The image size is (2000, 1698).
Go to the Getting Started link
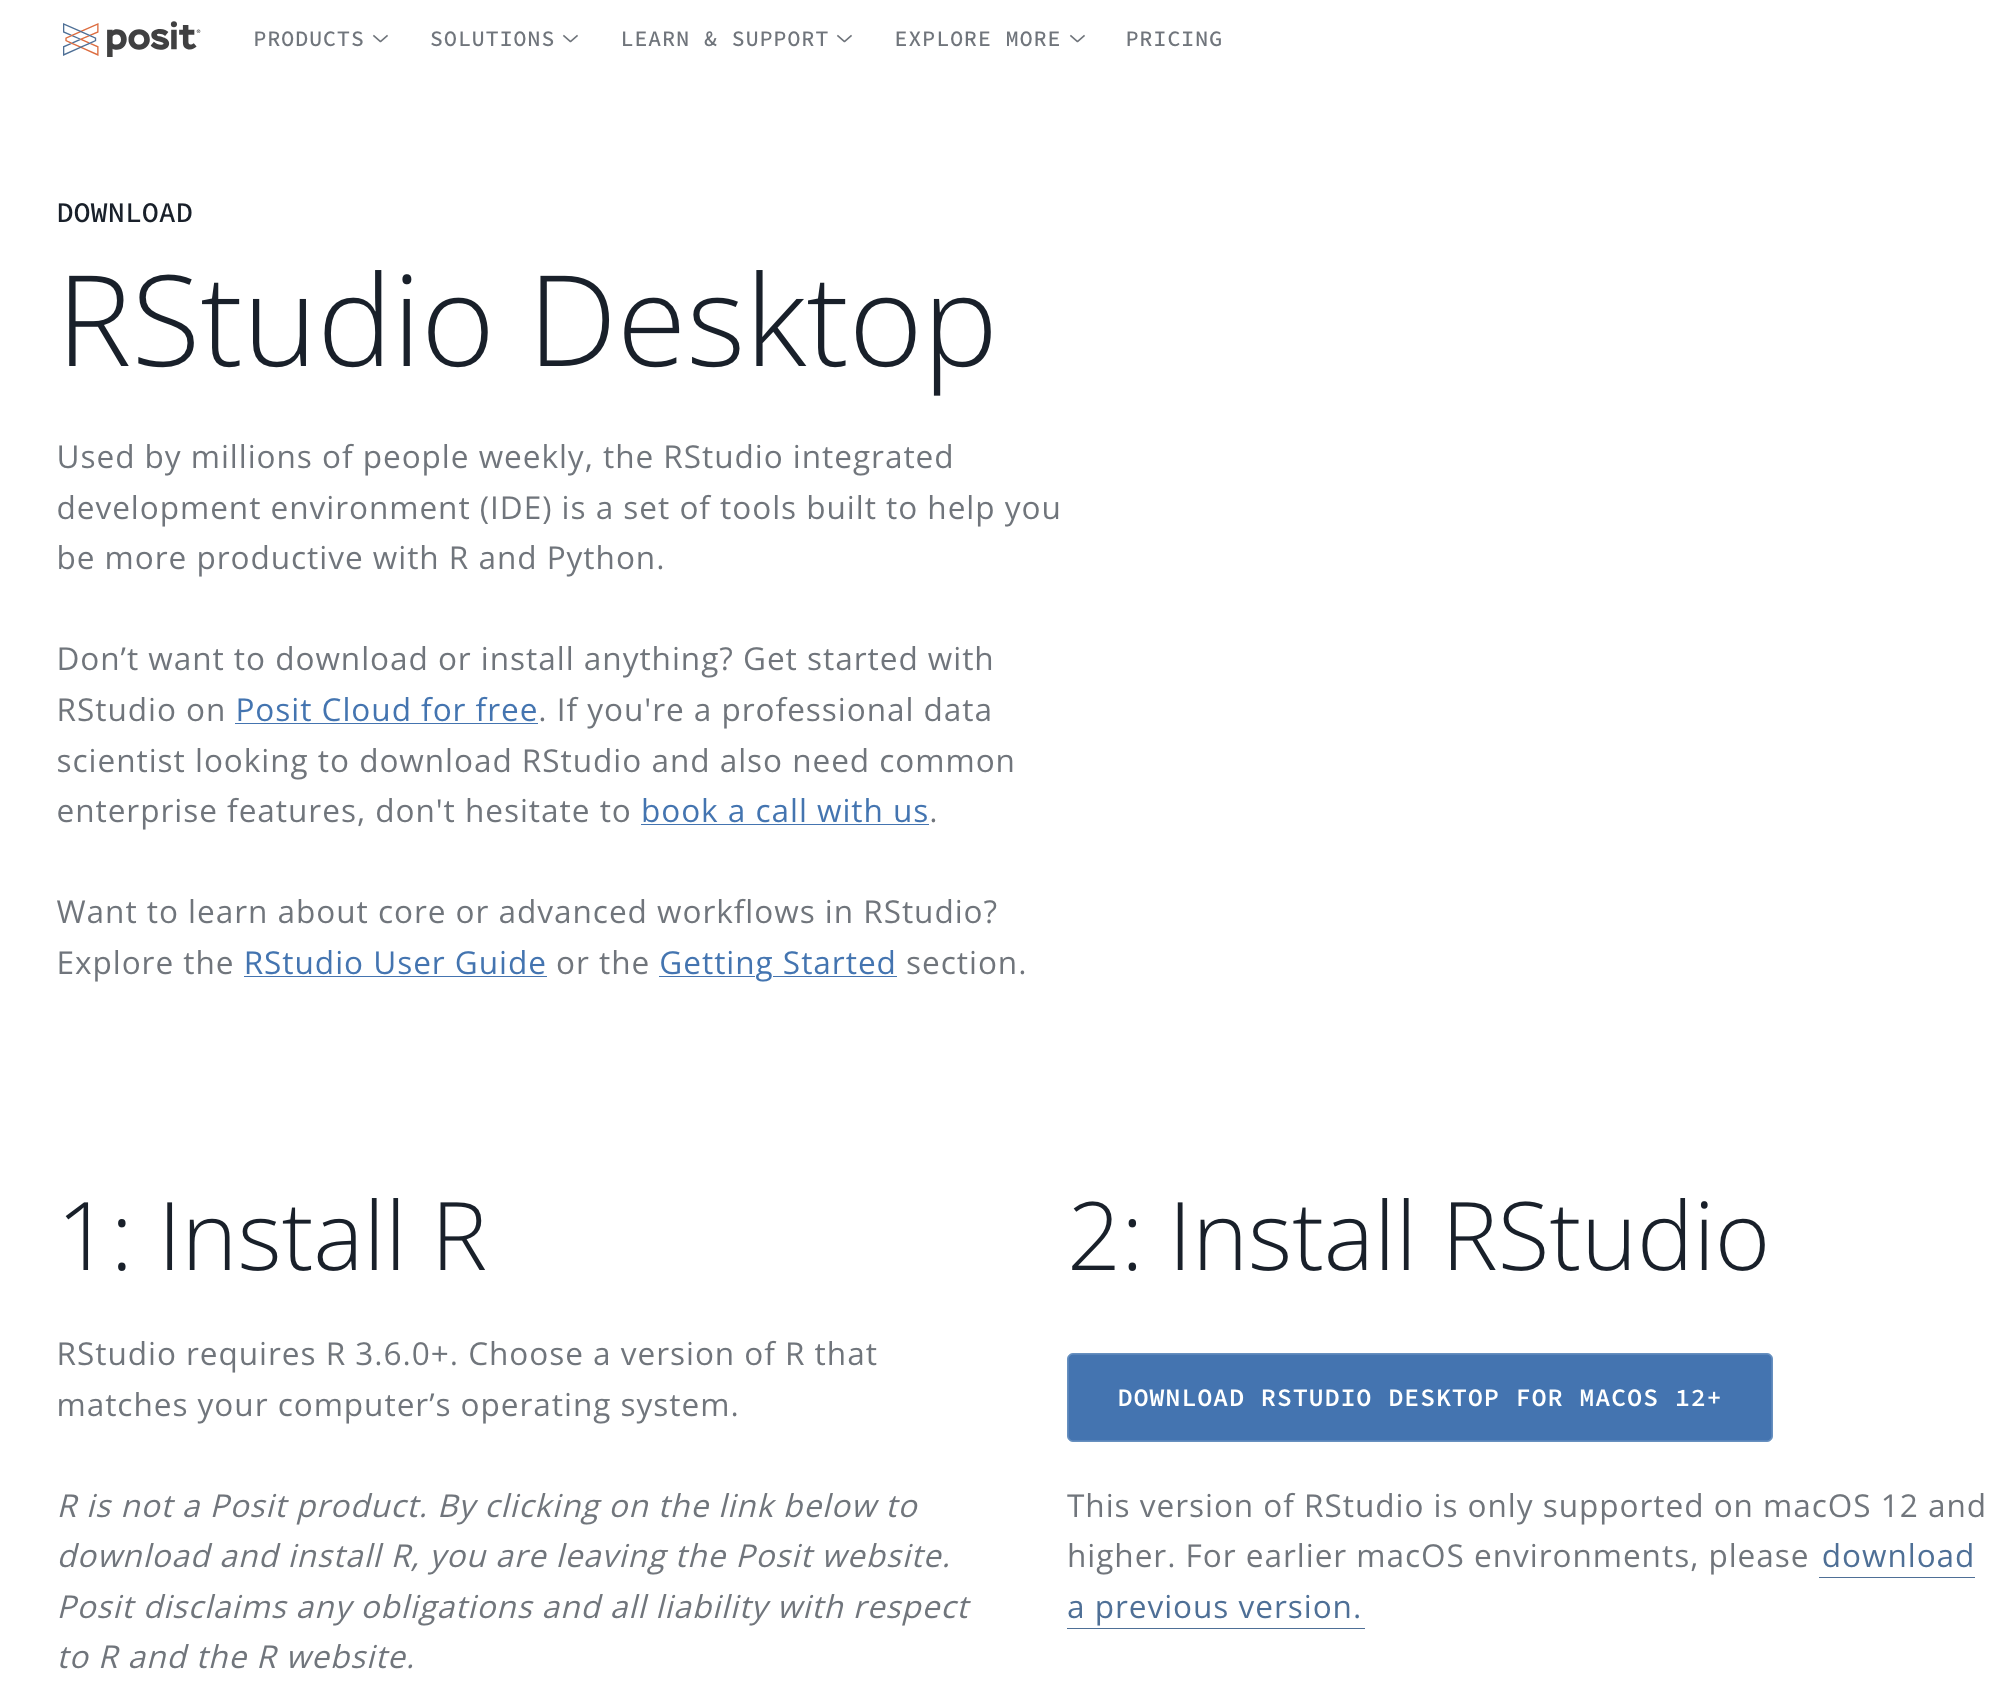pyautogui.click(x=777, y=963)
